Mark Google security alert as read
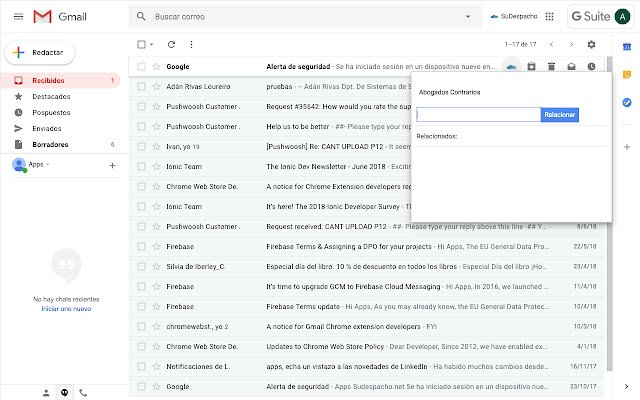The image size is (640, 400). coord(571,66)
